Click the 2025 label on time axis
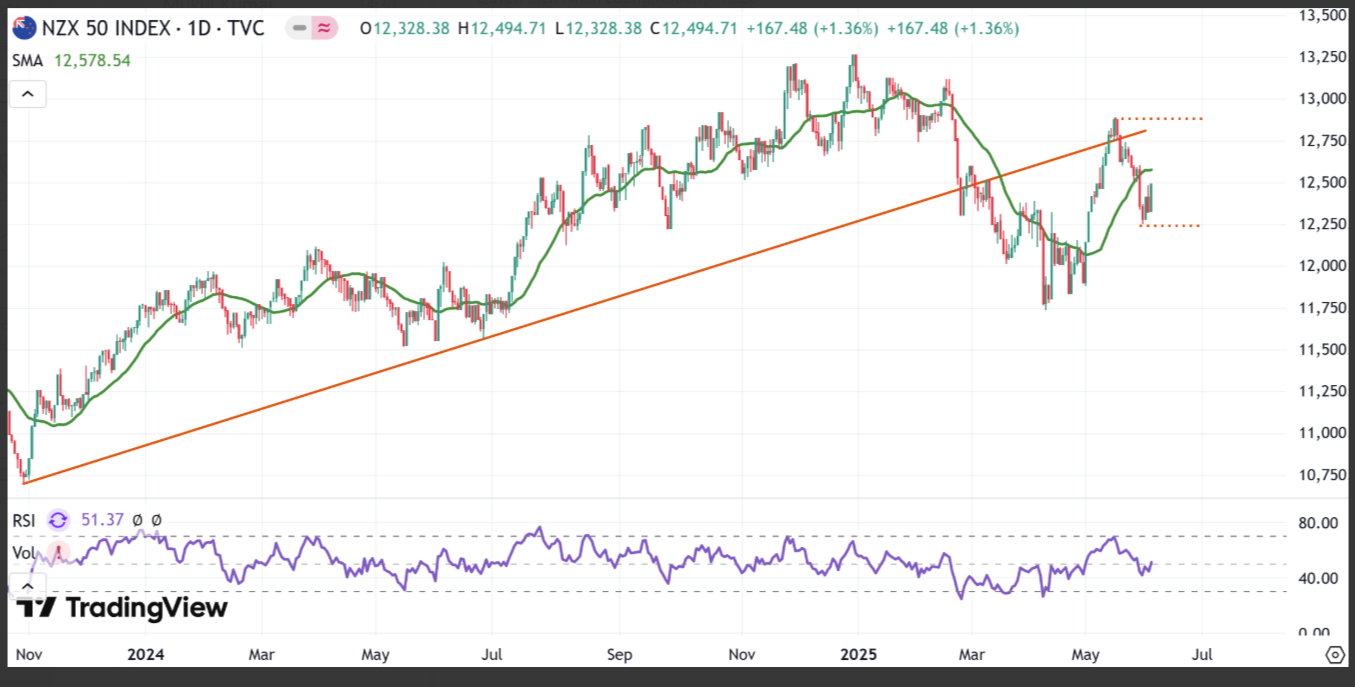Image resolution: width=1355 pixels, height=687 pixels. click(858, 655)
